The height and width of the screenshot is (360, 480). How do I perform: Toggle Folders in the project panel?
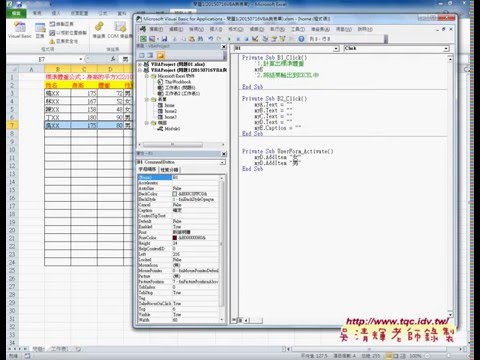[160, 55]
